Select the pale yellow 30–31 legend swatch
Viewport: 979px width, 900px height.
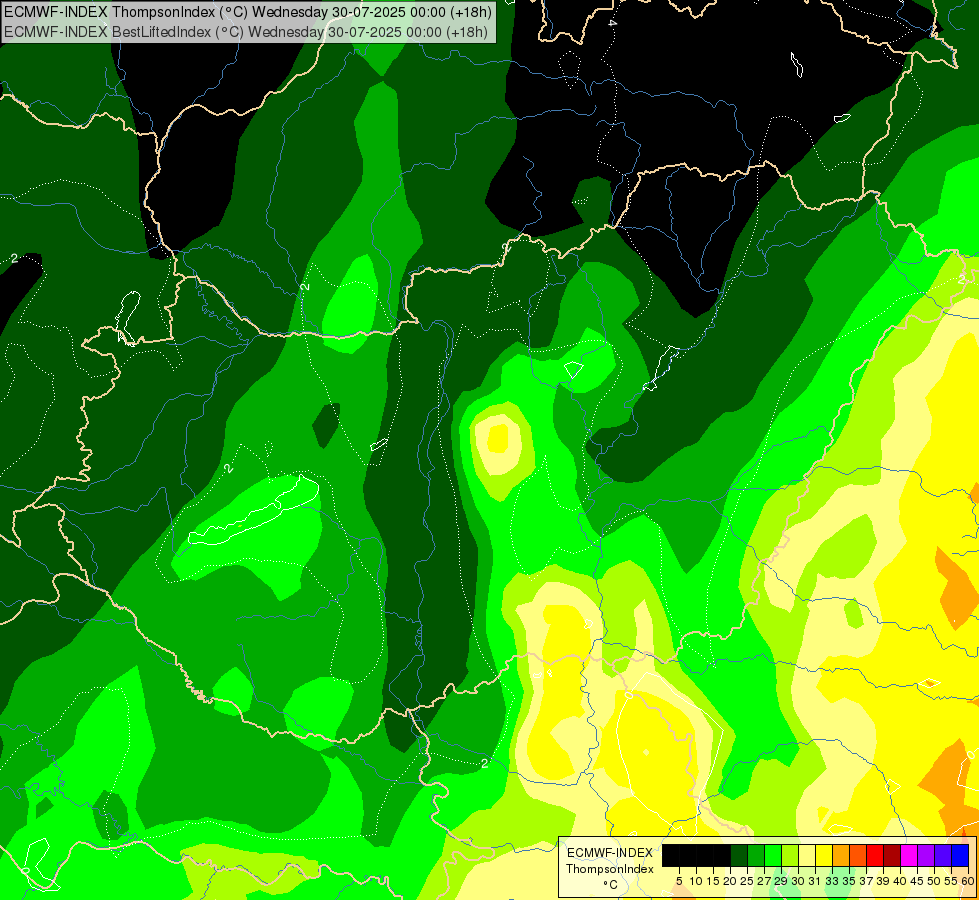pyautogui.click(x=807, y=855)
